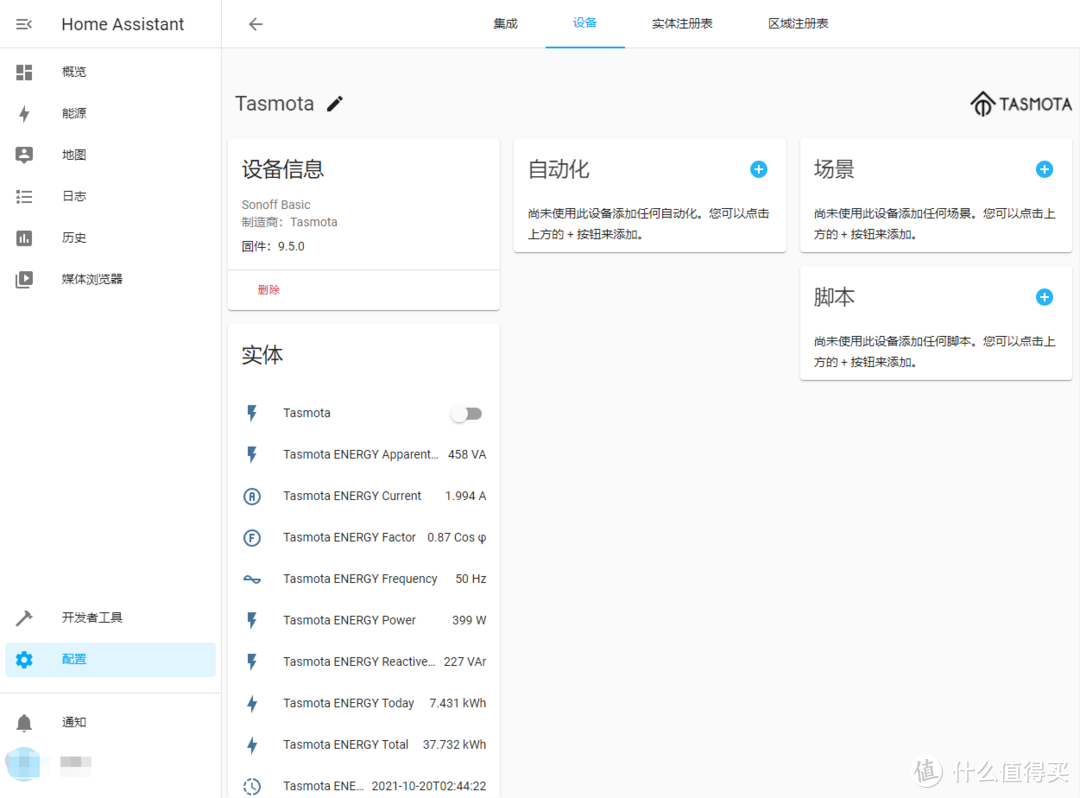Open Tasmota ENERGY Power entity label
Image resolution: width=1080 pixels, height=798 pixels.
point(349,620)
